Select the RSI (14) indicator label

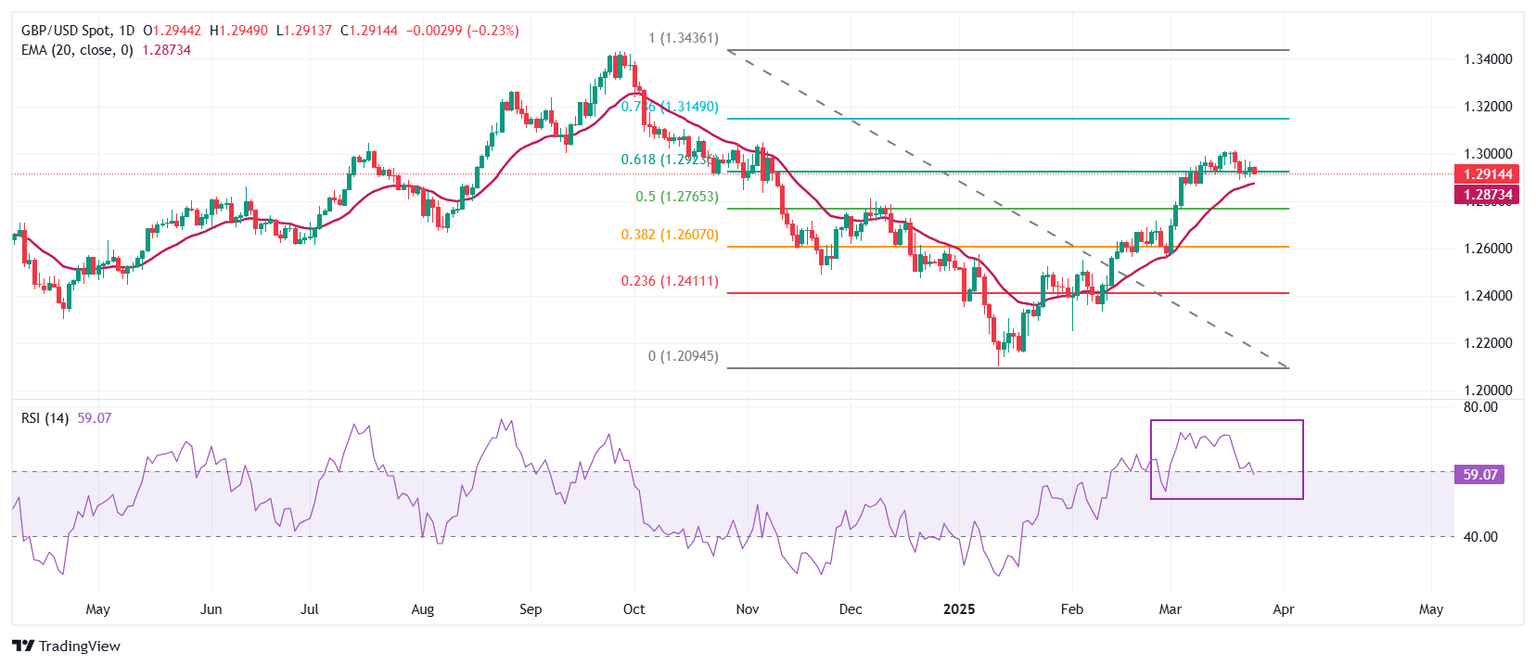pyautogui.click(x=45, y=419)
